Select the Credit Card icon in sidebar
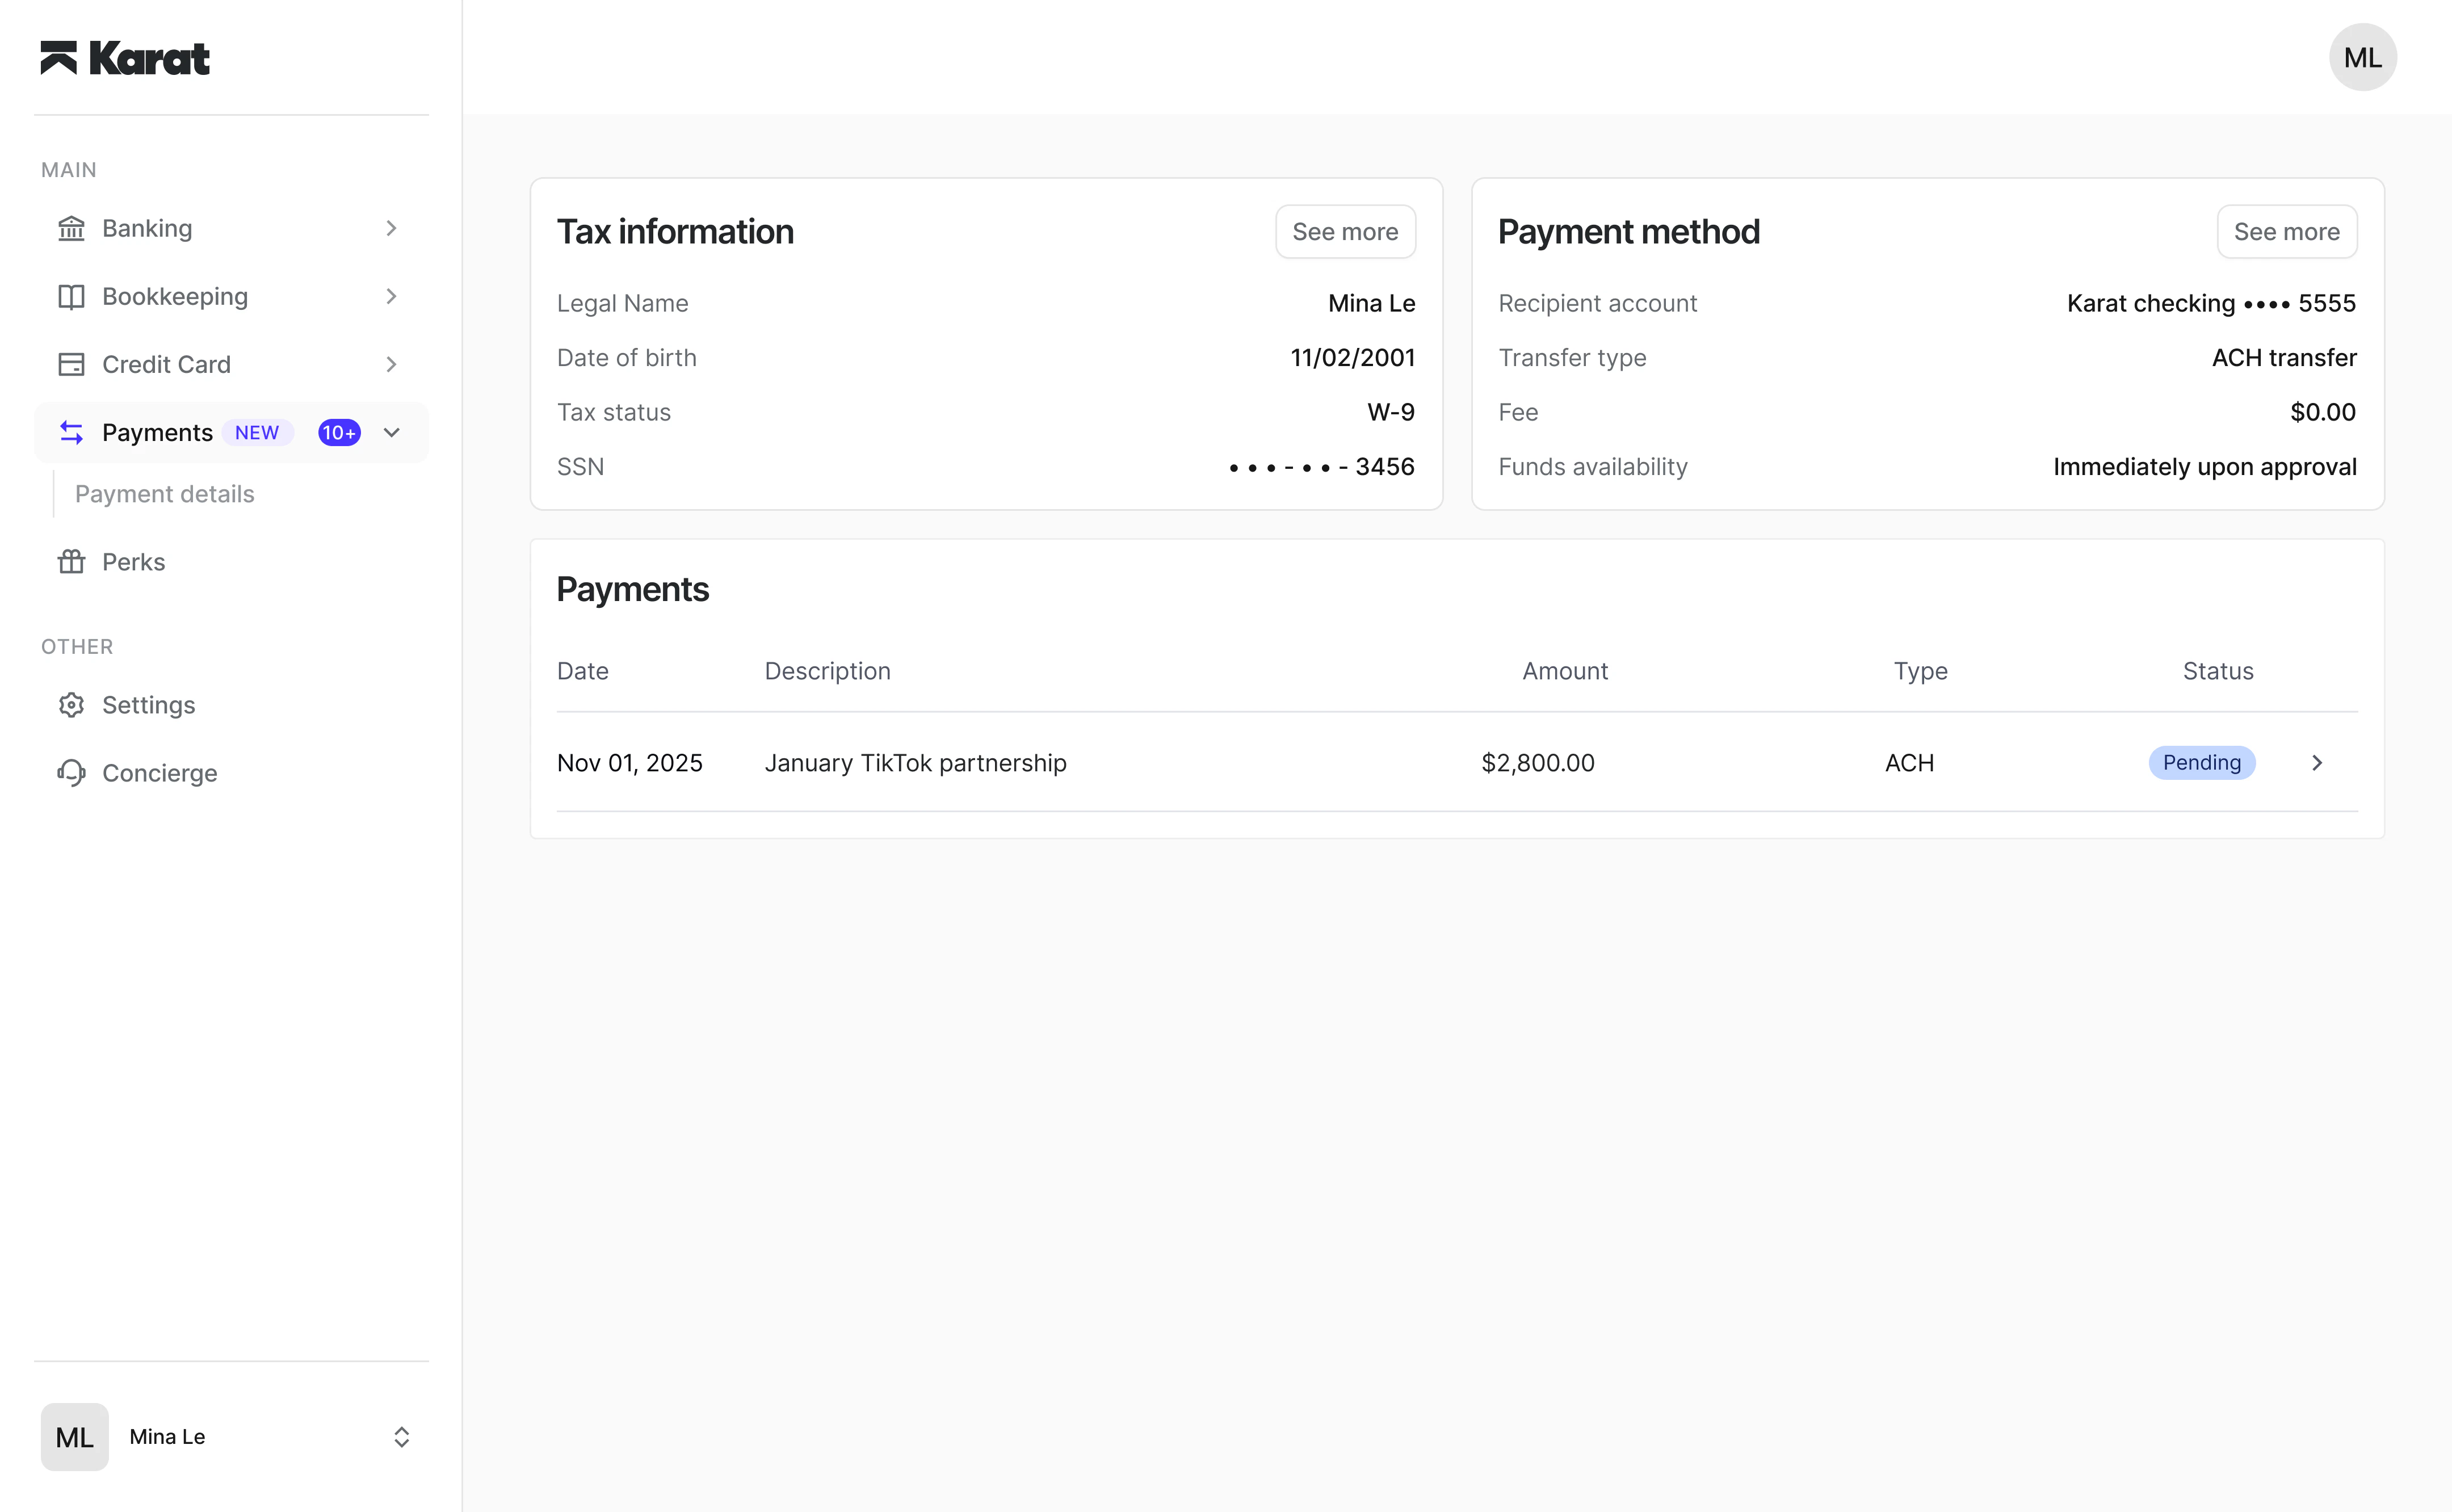The width and height of the screenshot is (2452, 1512). (71, 364)
